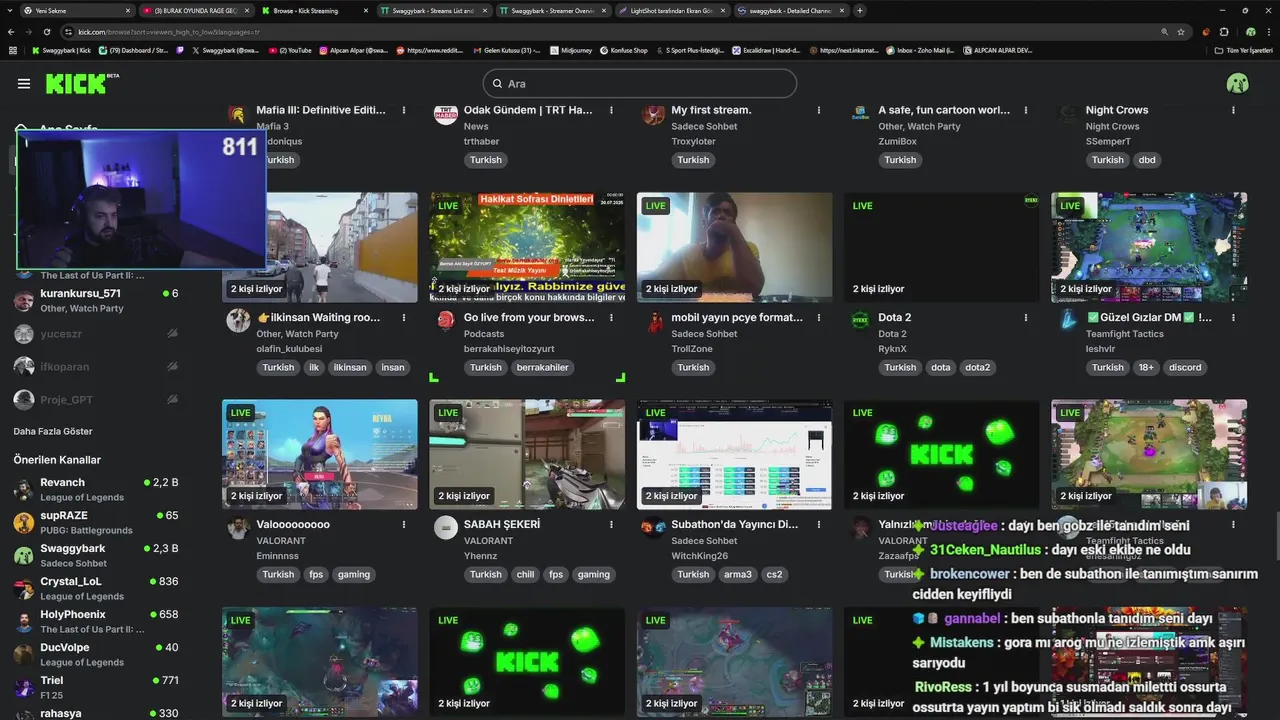Open options menu for My first stream
Viewport: 1280px width, 720px height.
pyautogui.click(x=818, y=110)
